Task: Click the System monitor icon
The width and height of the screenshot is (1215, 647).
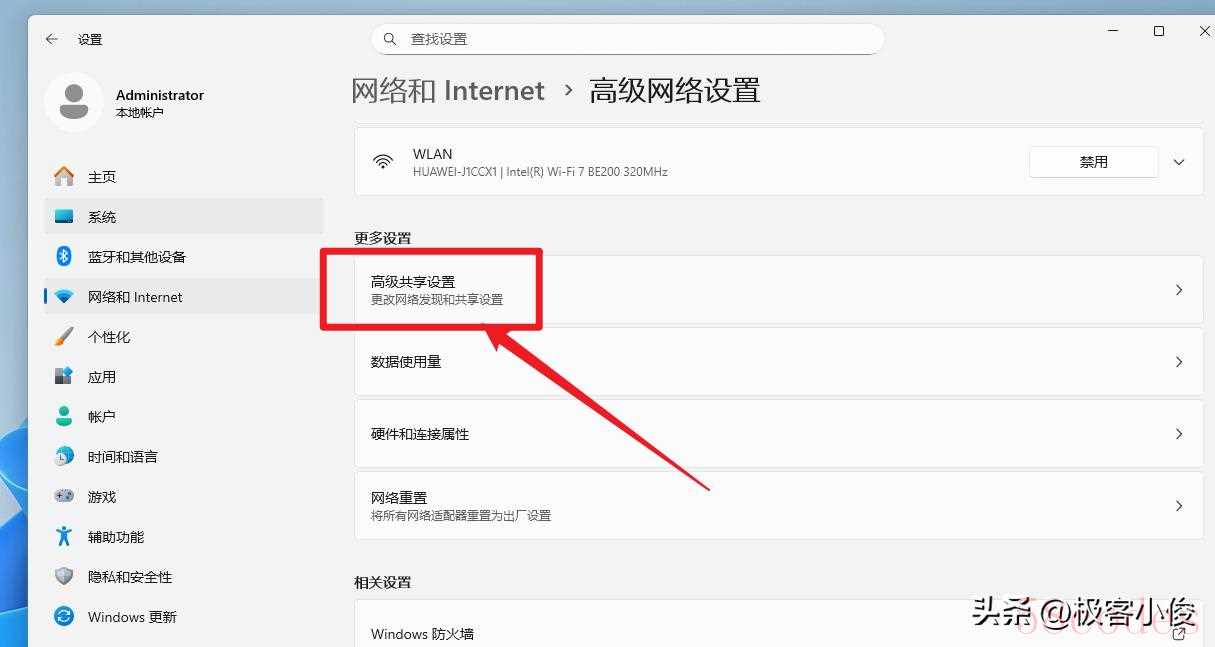Action: coord(64,216)
